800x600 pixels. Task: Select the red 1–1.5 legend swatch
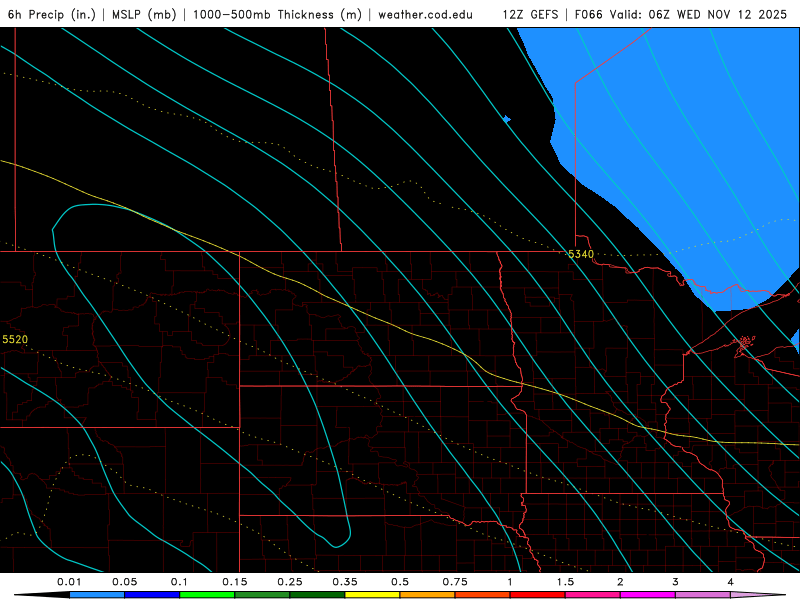click(538, 595)
